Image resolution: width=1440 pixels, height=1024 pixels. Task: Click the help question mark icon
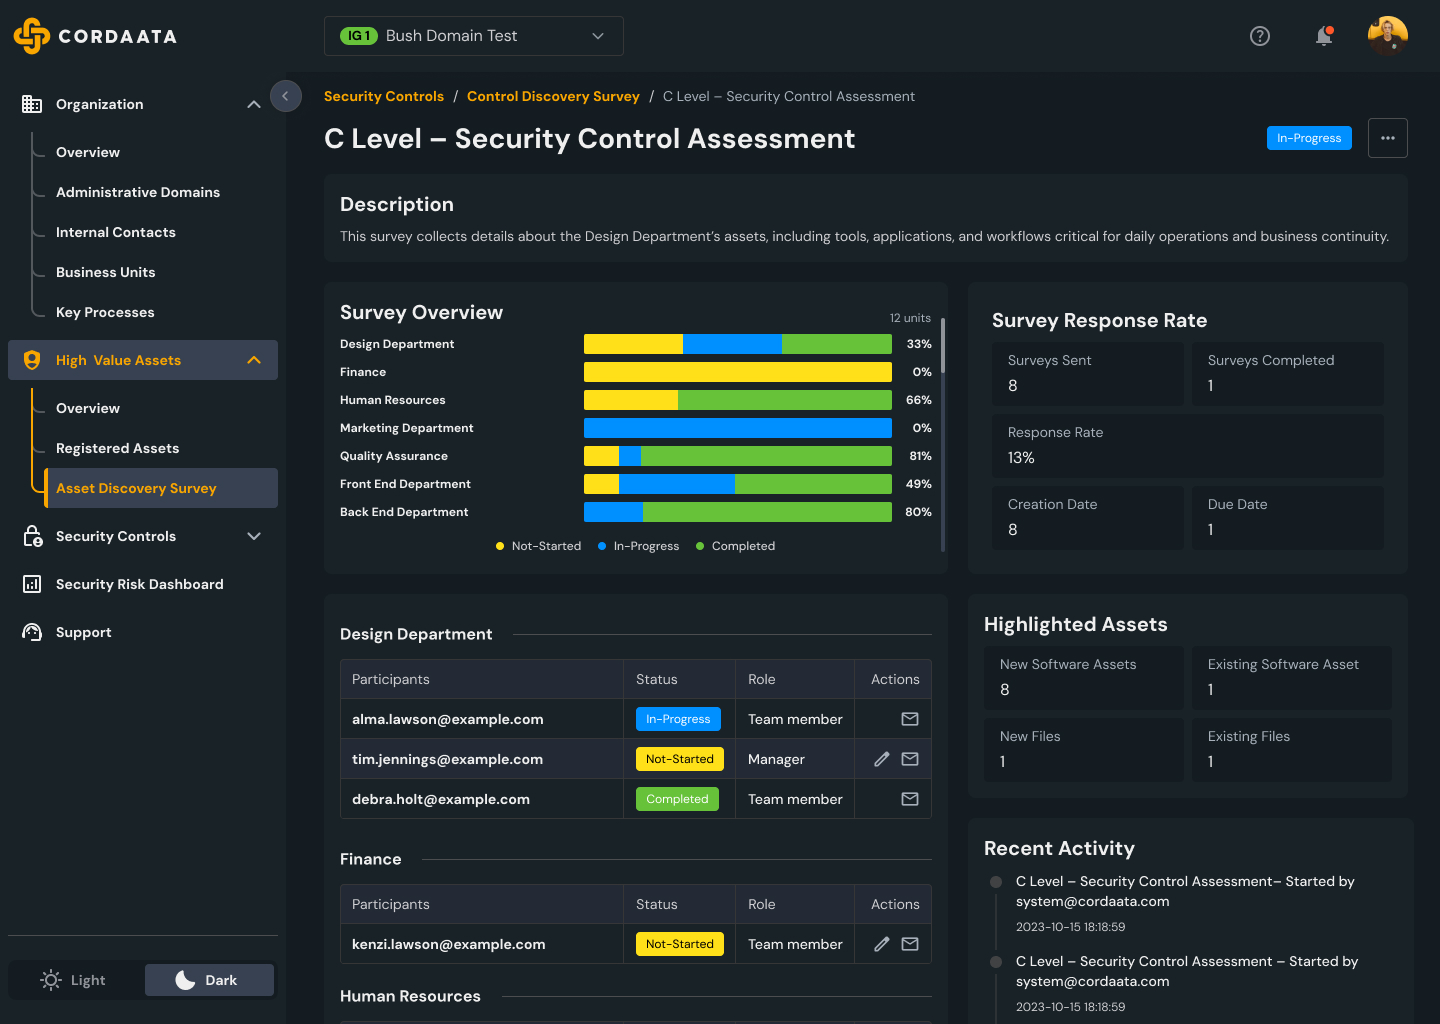(x=1260, y=36)
